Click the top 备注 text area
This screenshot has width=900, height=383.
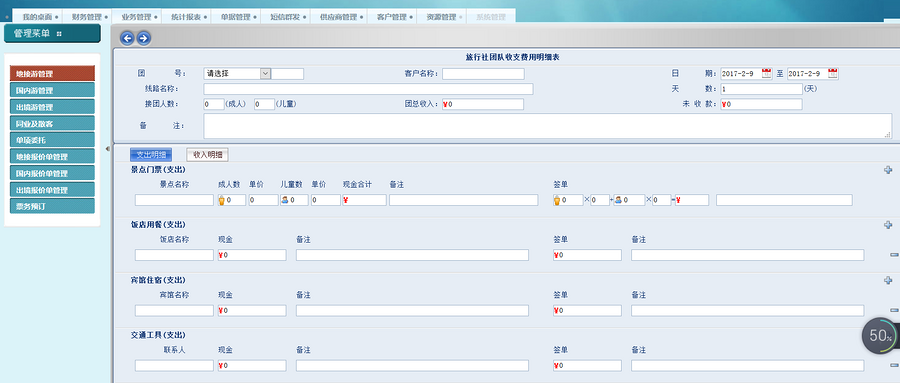548,126
